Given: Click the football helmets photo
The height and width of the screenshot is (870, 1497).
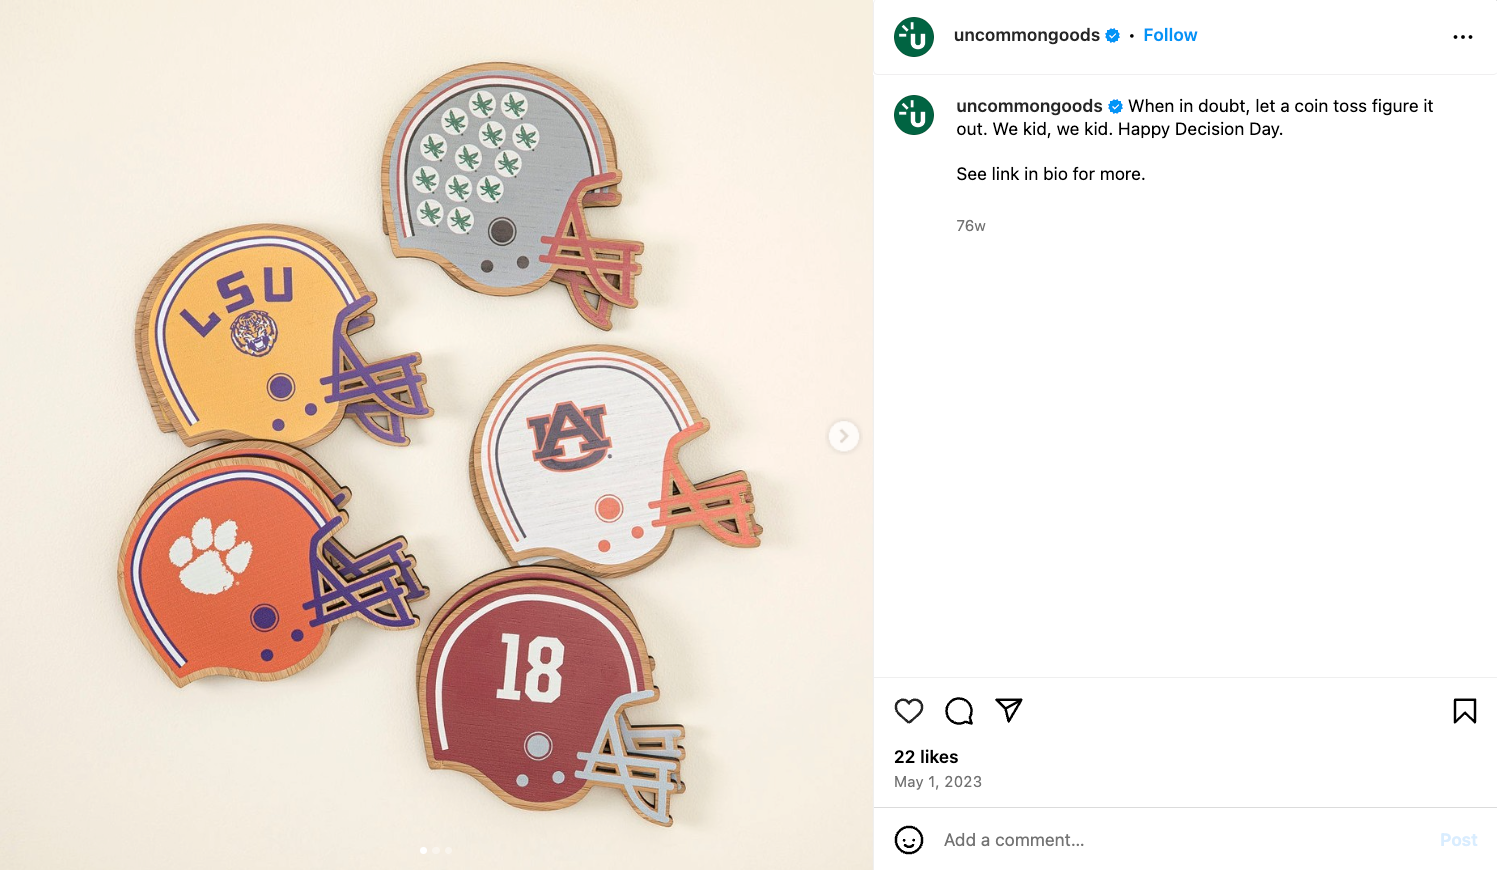Looking at the screenshot, I should pos(436,436).
